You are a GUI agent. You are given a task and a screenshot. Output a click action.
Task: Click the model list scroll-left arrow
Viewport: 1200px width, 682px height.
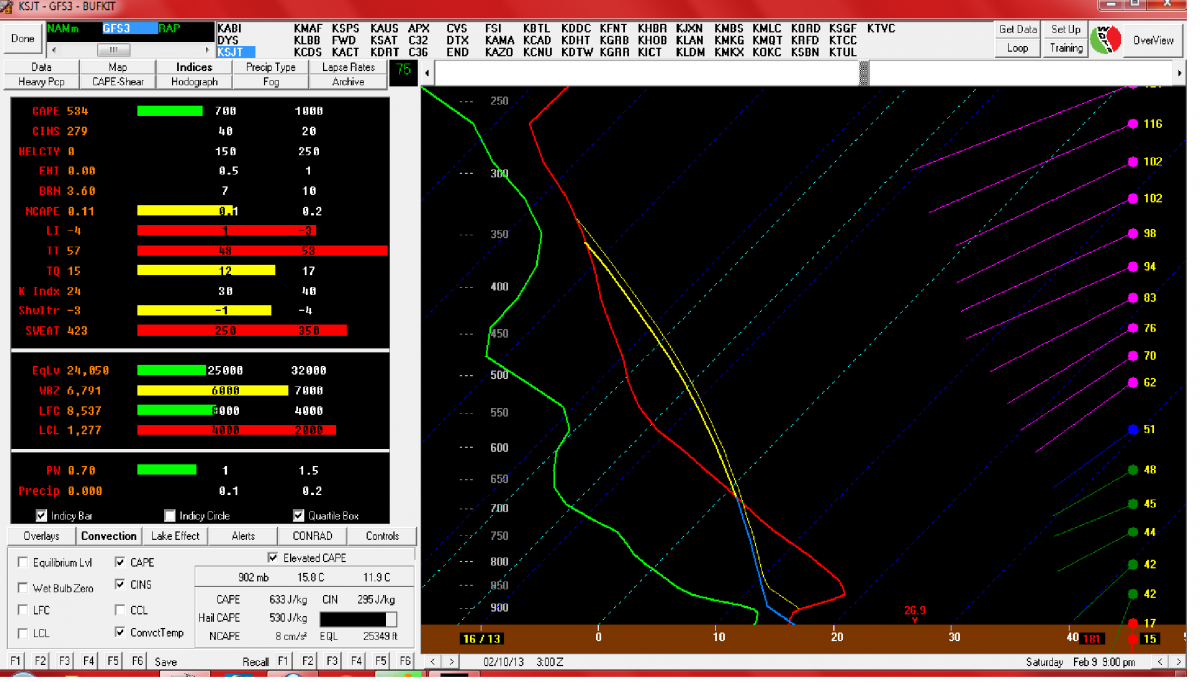point(53,49)
